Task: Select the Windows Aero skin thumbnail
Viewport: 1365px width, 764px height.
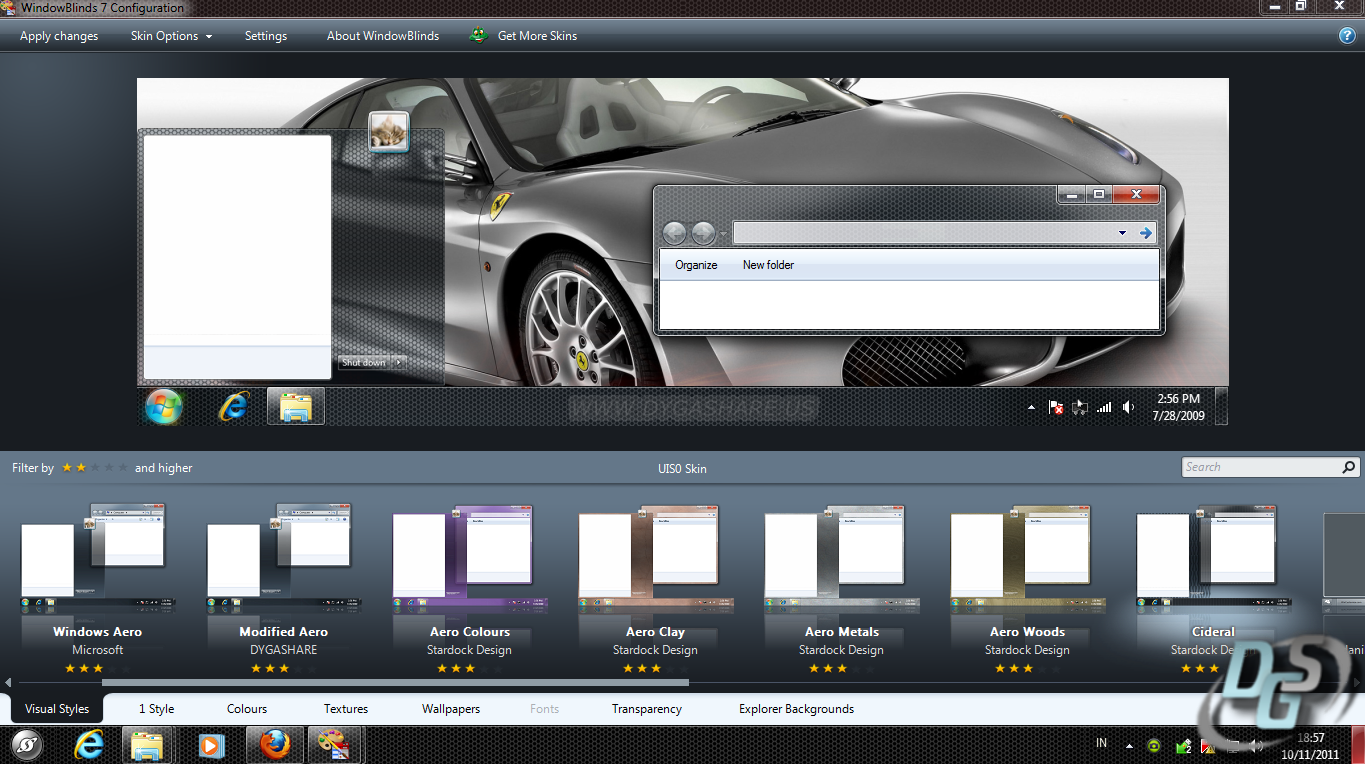Action: click(97, 558)
